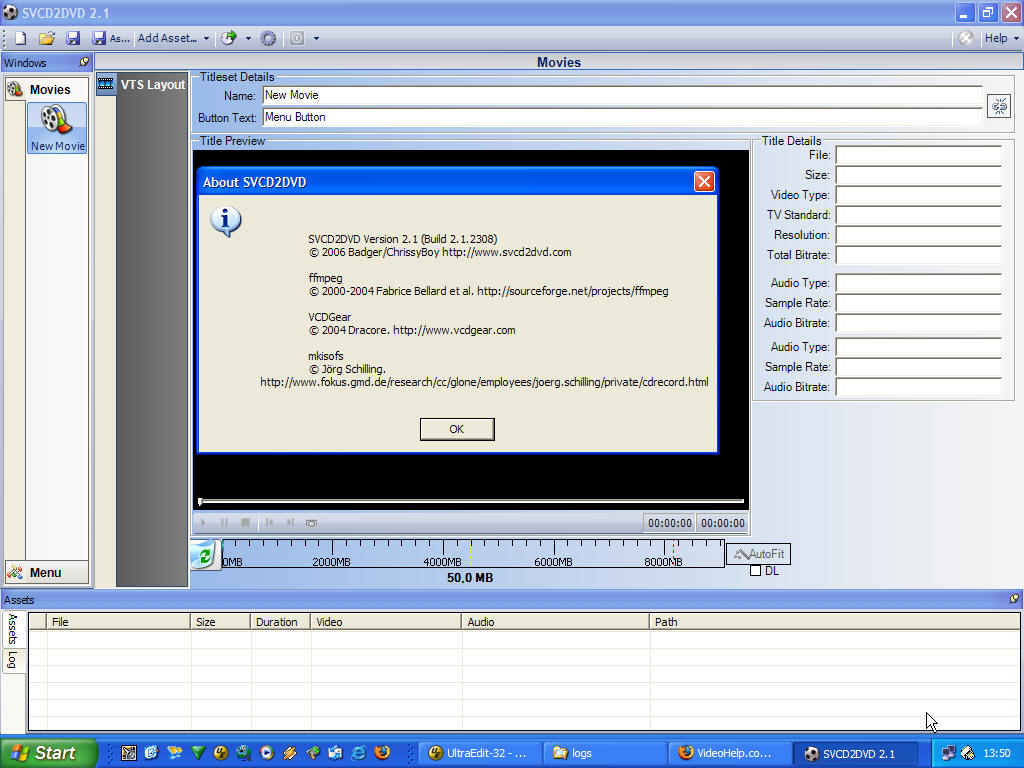Switch to the Assets vertical tab
The image size is (1024, 768).
(x=12, y=629)
